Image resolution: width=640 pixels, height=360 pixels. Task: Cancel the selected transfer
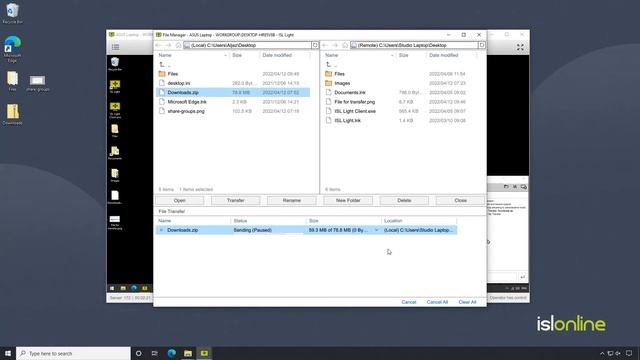coord(409,302)
